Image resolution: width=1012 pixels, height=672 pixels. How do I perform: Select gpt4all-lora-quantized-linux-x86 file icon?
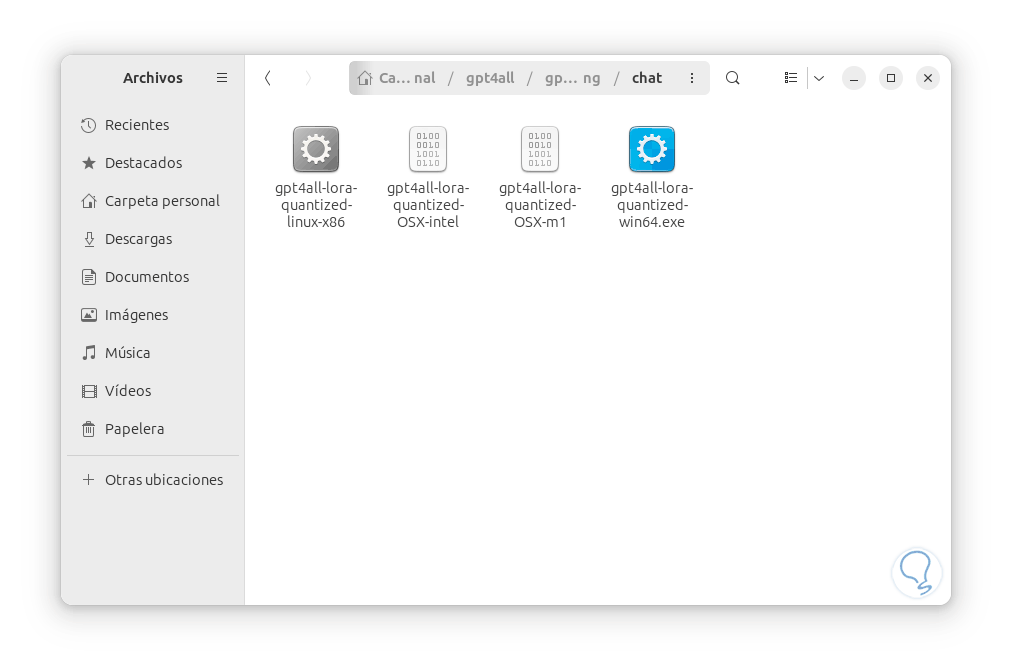(x=316, y=149)
